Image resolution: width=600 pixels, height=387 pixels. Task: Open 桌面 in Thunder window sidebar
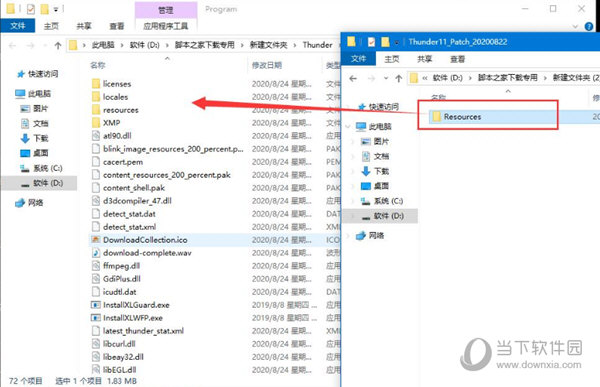coord(40,153)
